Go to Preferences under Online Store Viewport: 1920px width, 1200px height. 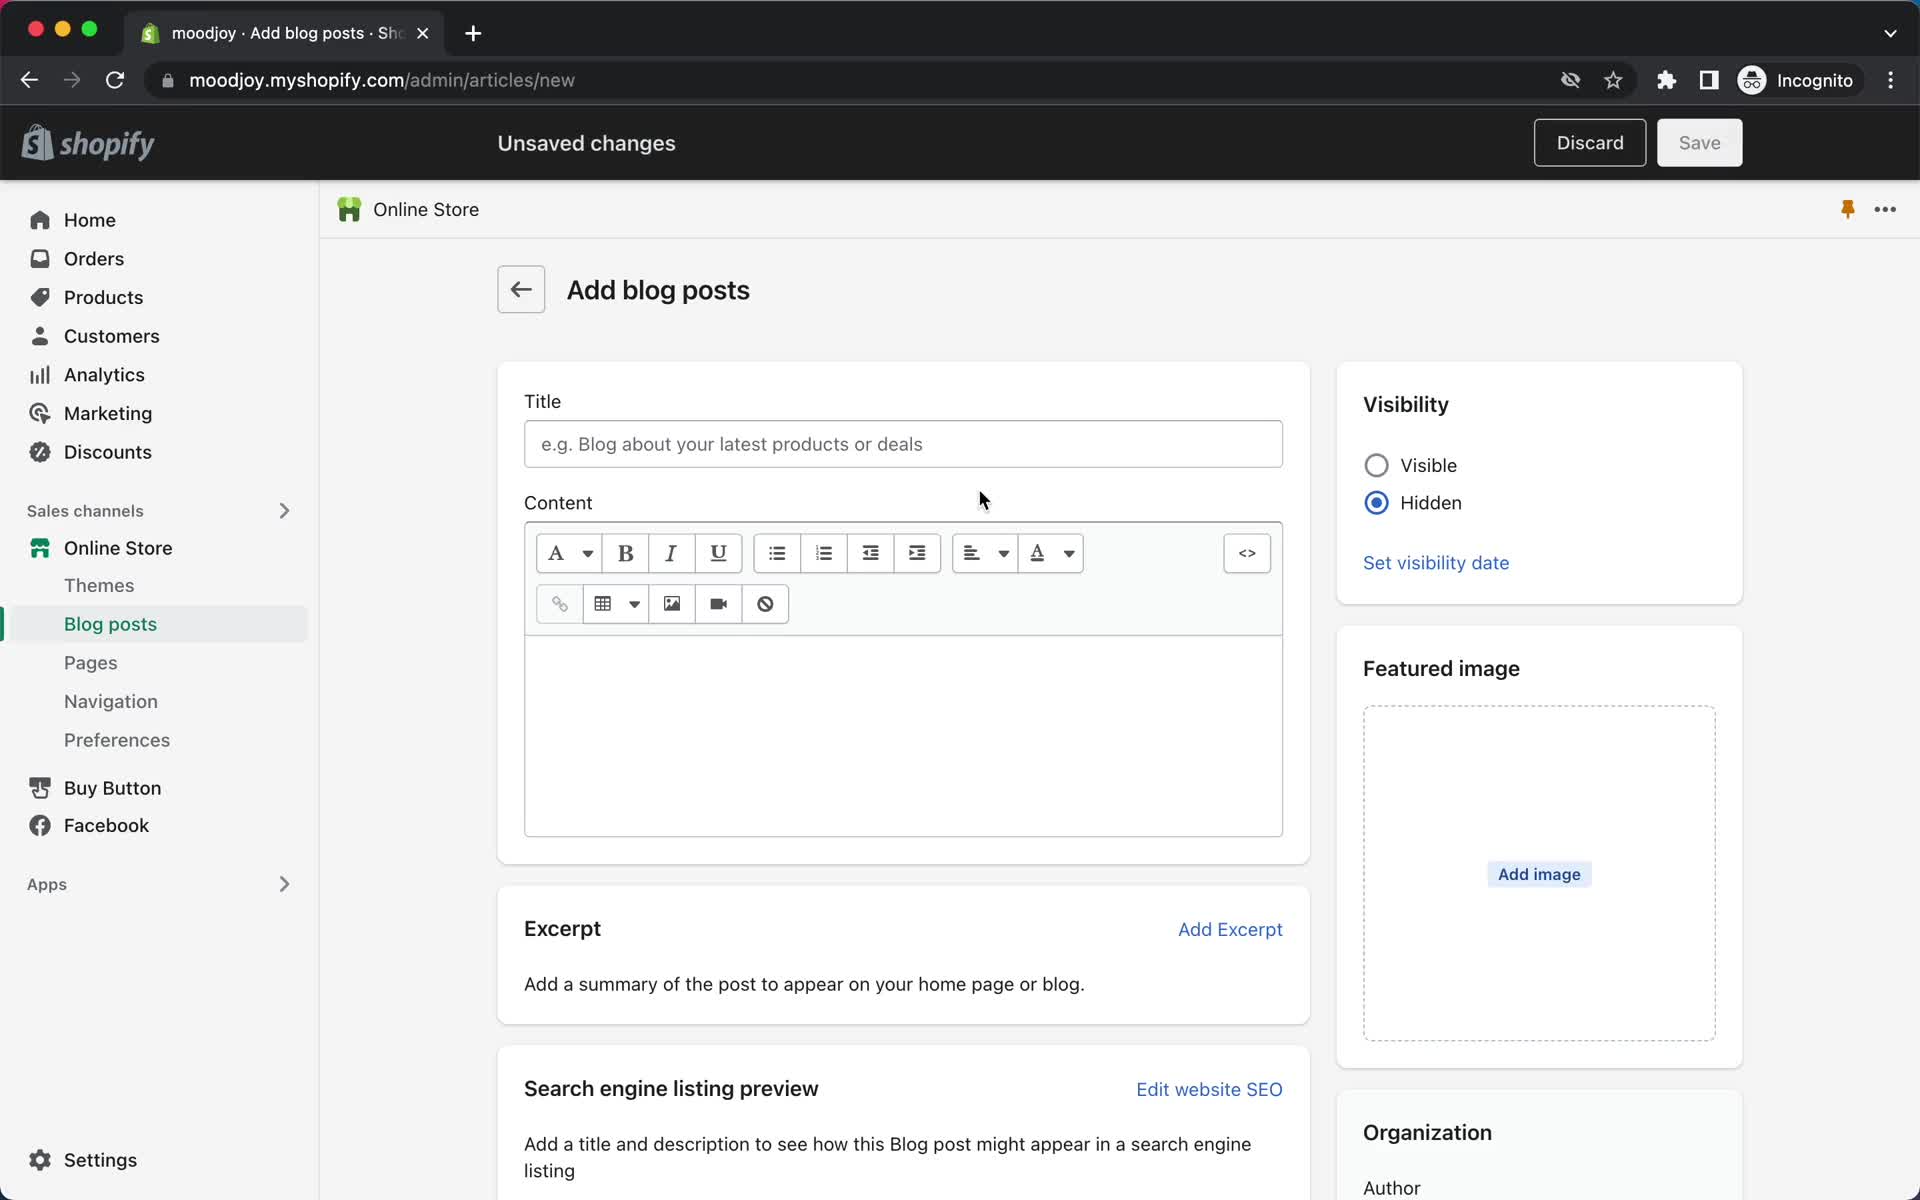117,740
